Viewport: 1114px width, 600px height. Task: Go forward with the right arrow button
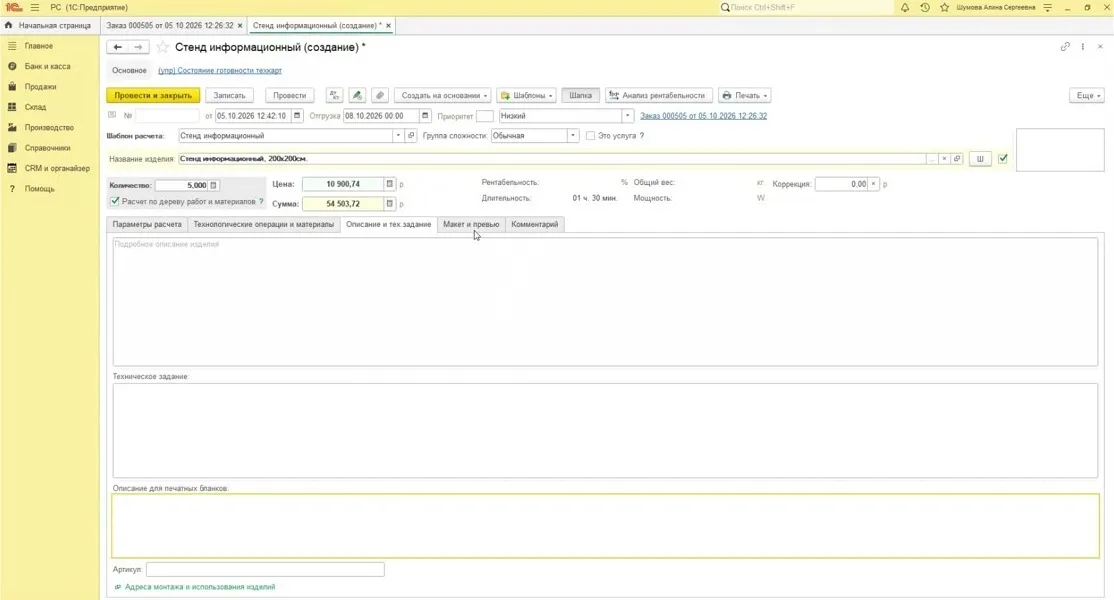pyautogui.click(x=138, y=47)
